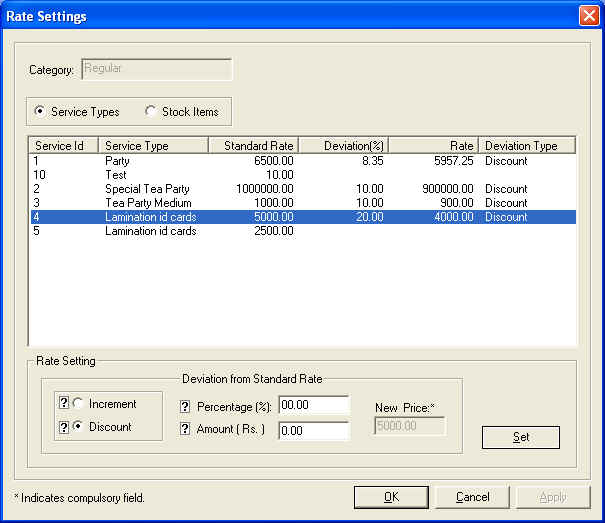Viewport: 605px width, 523px height.
Task: Click the 5957.25 rate cell
Action: click(x=453, y=161)
